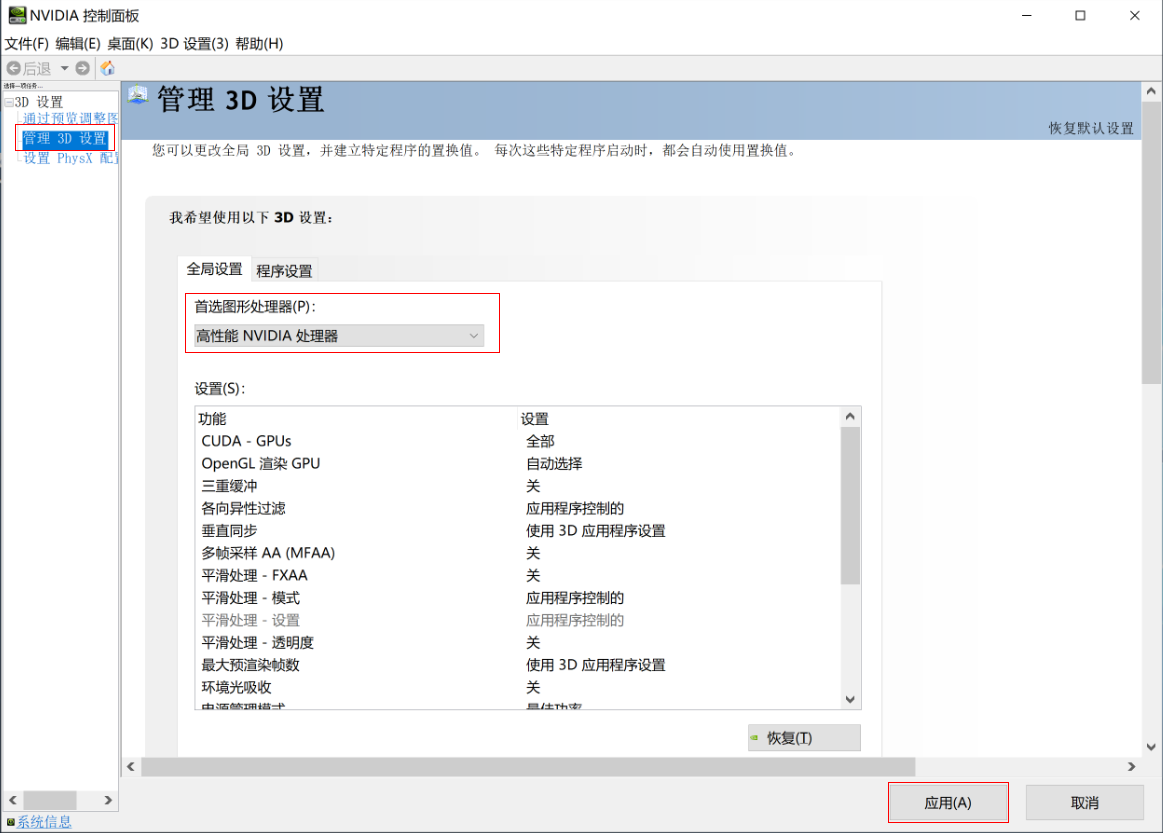Select the 平滑处理 - 透明度 row
The width and height of the screenshot is (1163, 833).
(x=518, y=642)
